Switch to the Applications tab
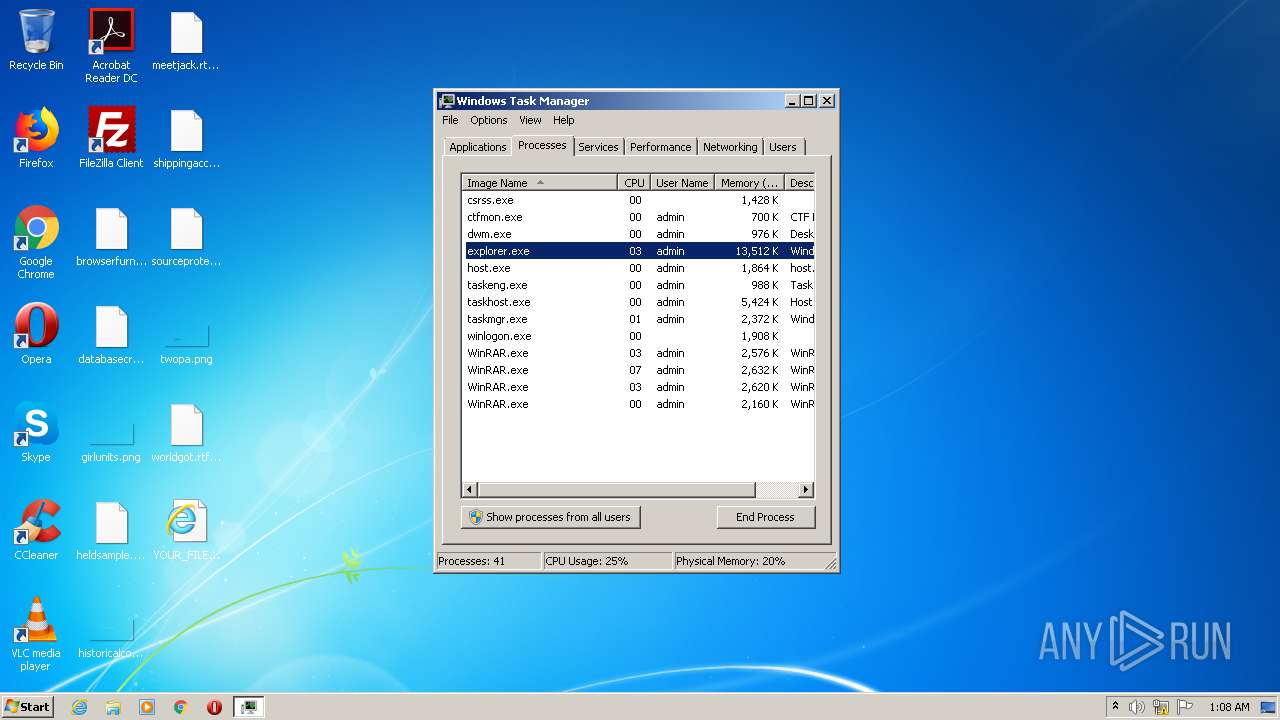The height and width of the screenshot is (720, 1280). [478, 147]
